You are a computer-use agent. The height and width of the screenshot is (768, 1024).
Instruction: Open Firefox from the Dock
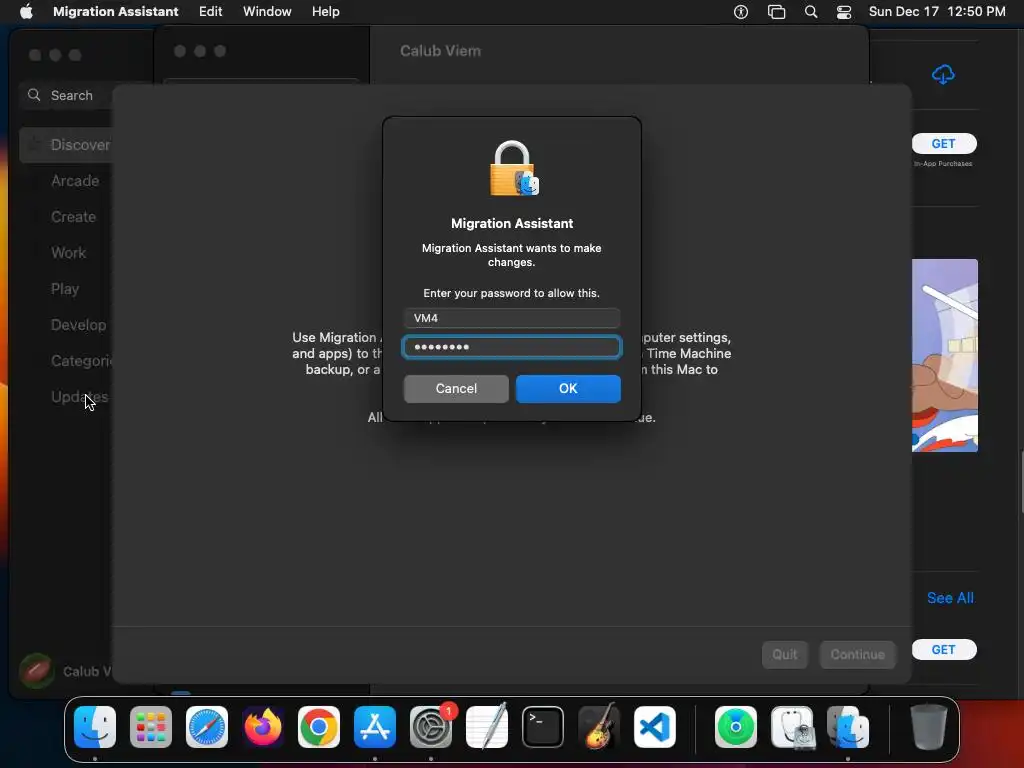pyautogui.click(x=263, y=727)
